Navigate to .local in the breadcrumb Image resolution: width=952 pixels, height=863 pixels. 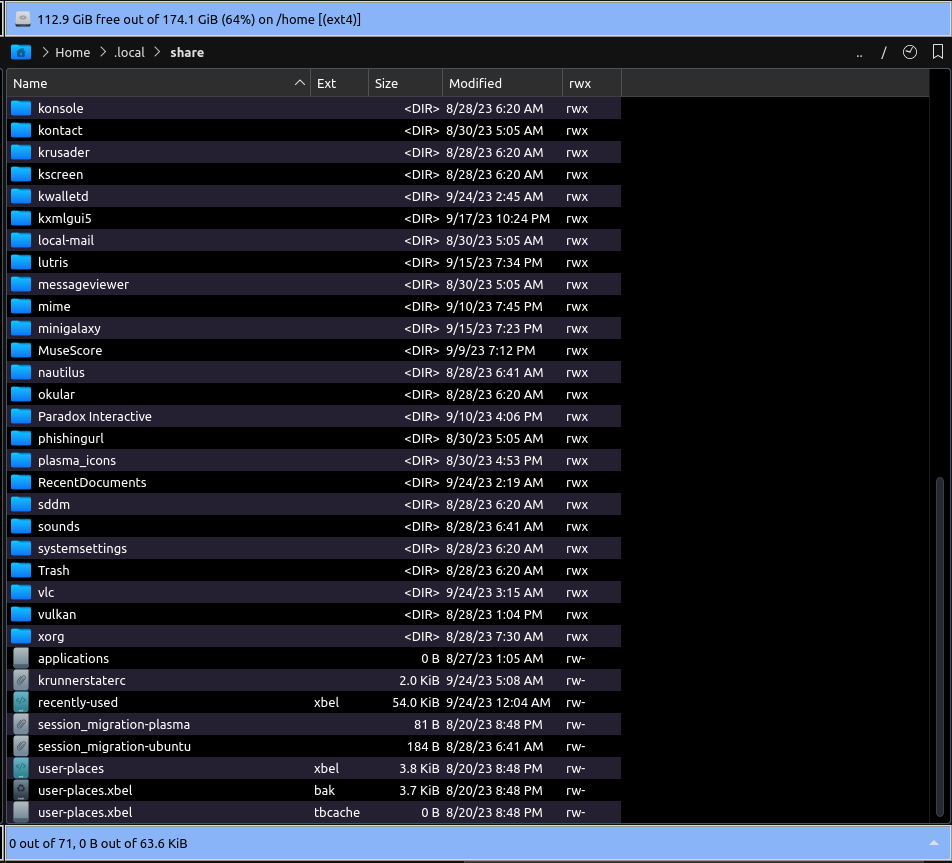point(129,52)
